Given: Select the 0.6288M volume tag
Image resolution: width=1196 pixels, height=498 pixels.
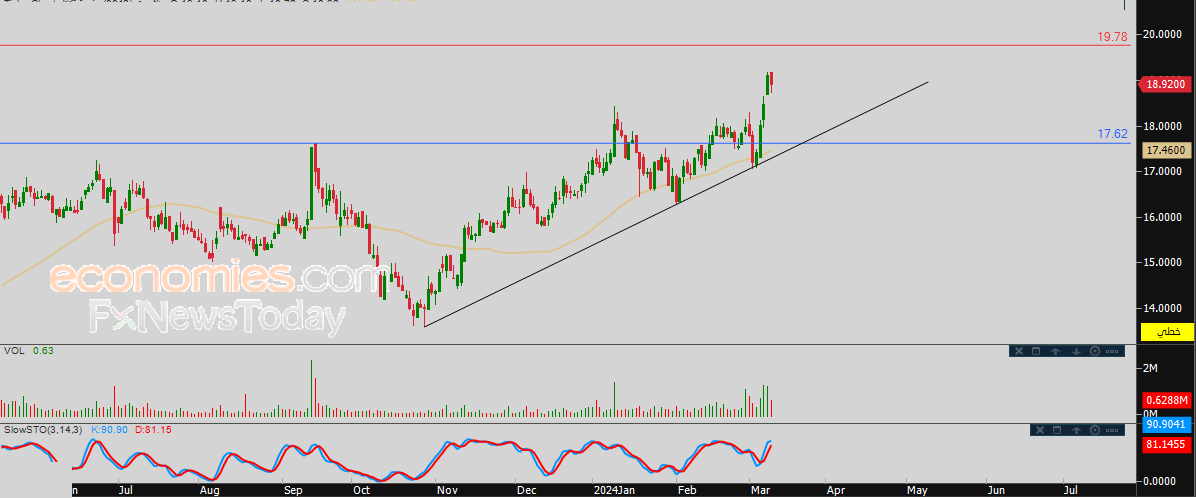Looking at the screenshot, I should point(1167,400).
